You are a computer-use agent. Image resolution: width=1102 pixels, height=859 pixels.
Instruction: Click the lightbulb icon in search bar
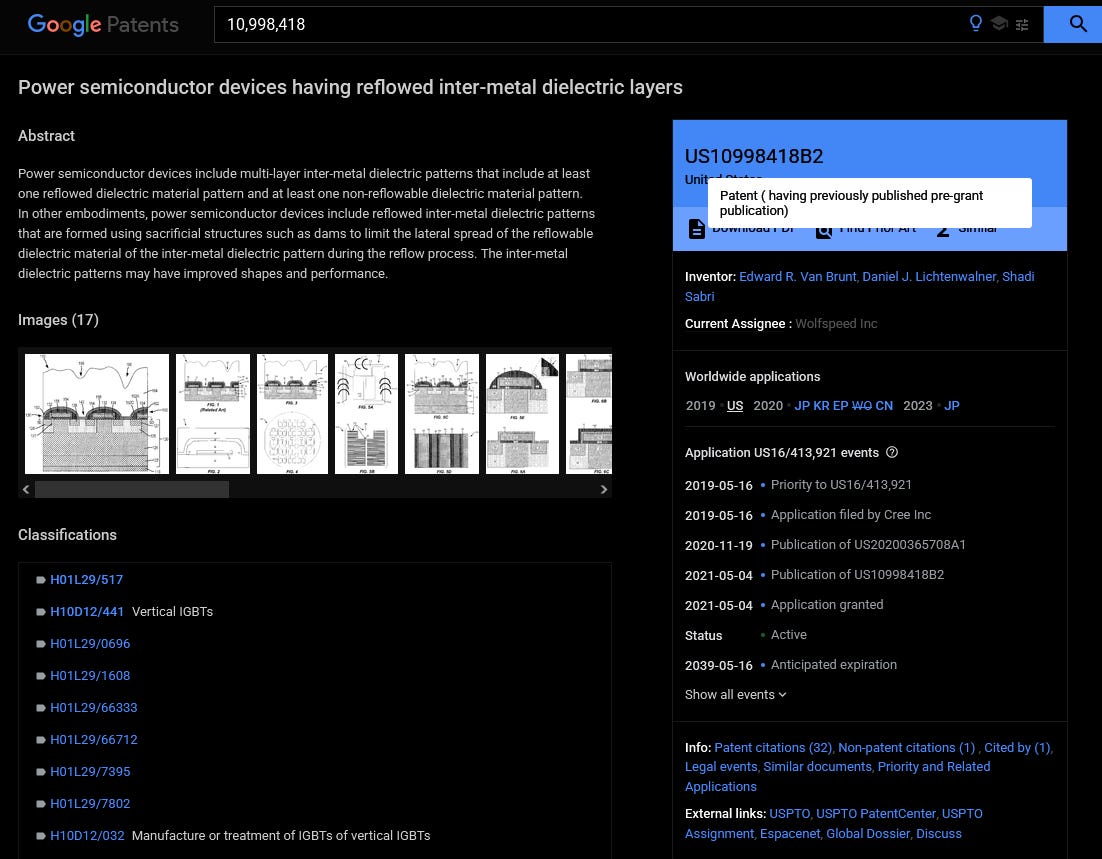point(975,23)
